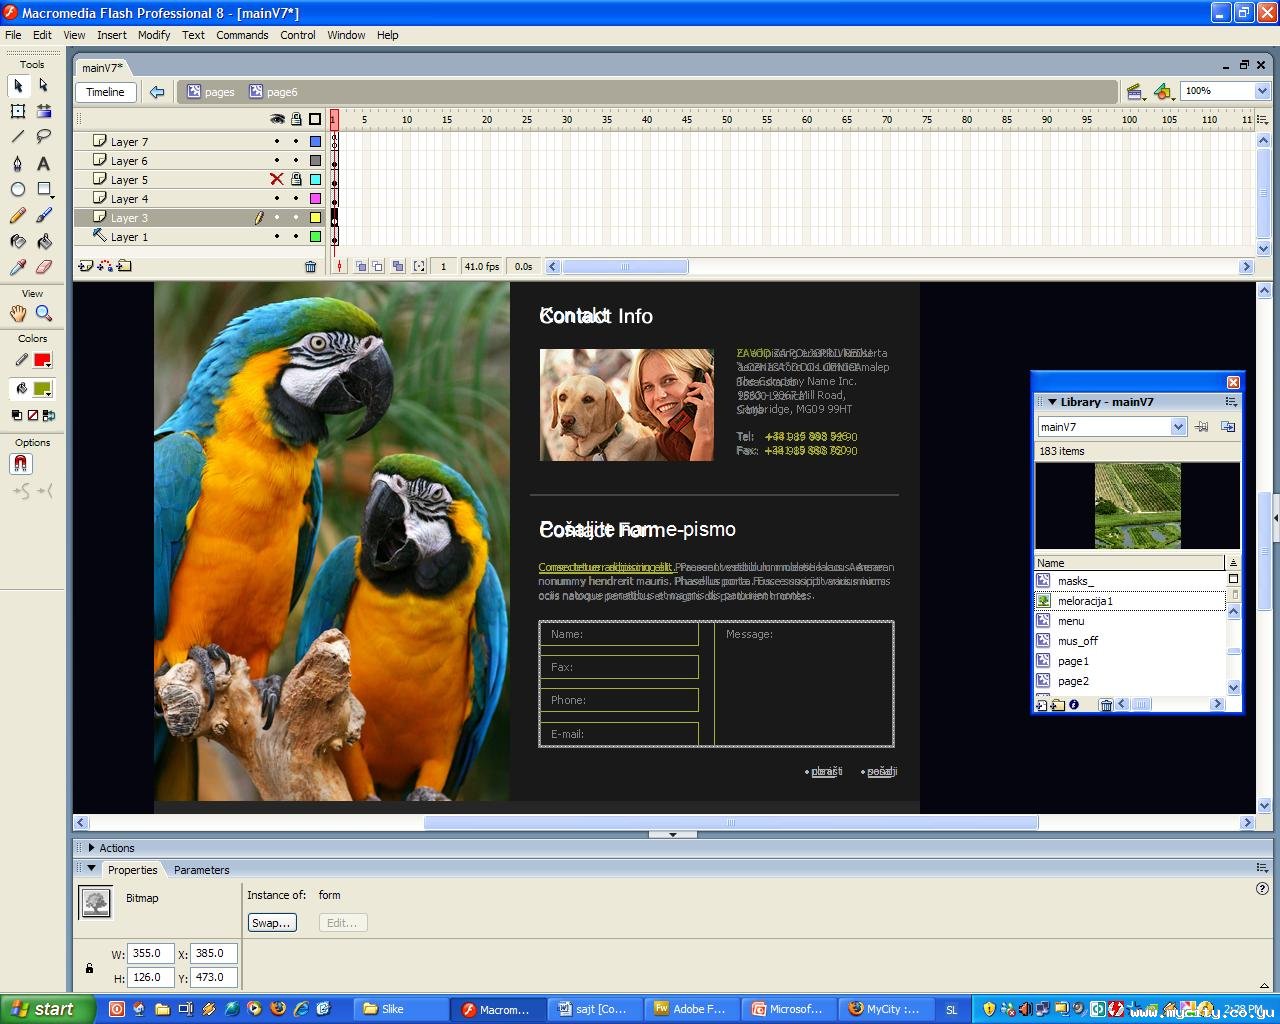Screen dimensions: 1280x1024
Task: Choose the Eraser tool
Action: point(44,267)
